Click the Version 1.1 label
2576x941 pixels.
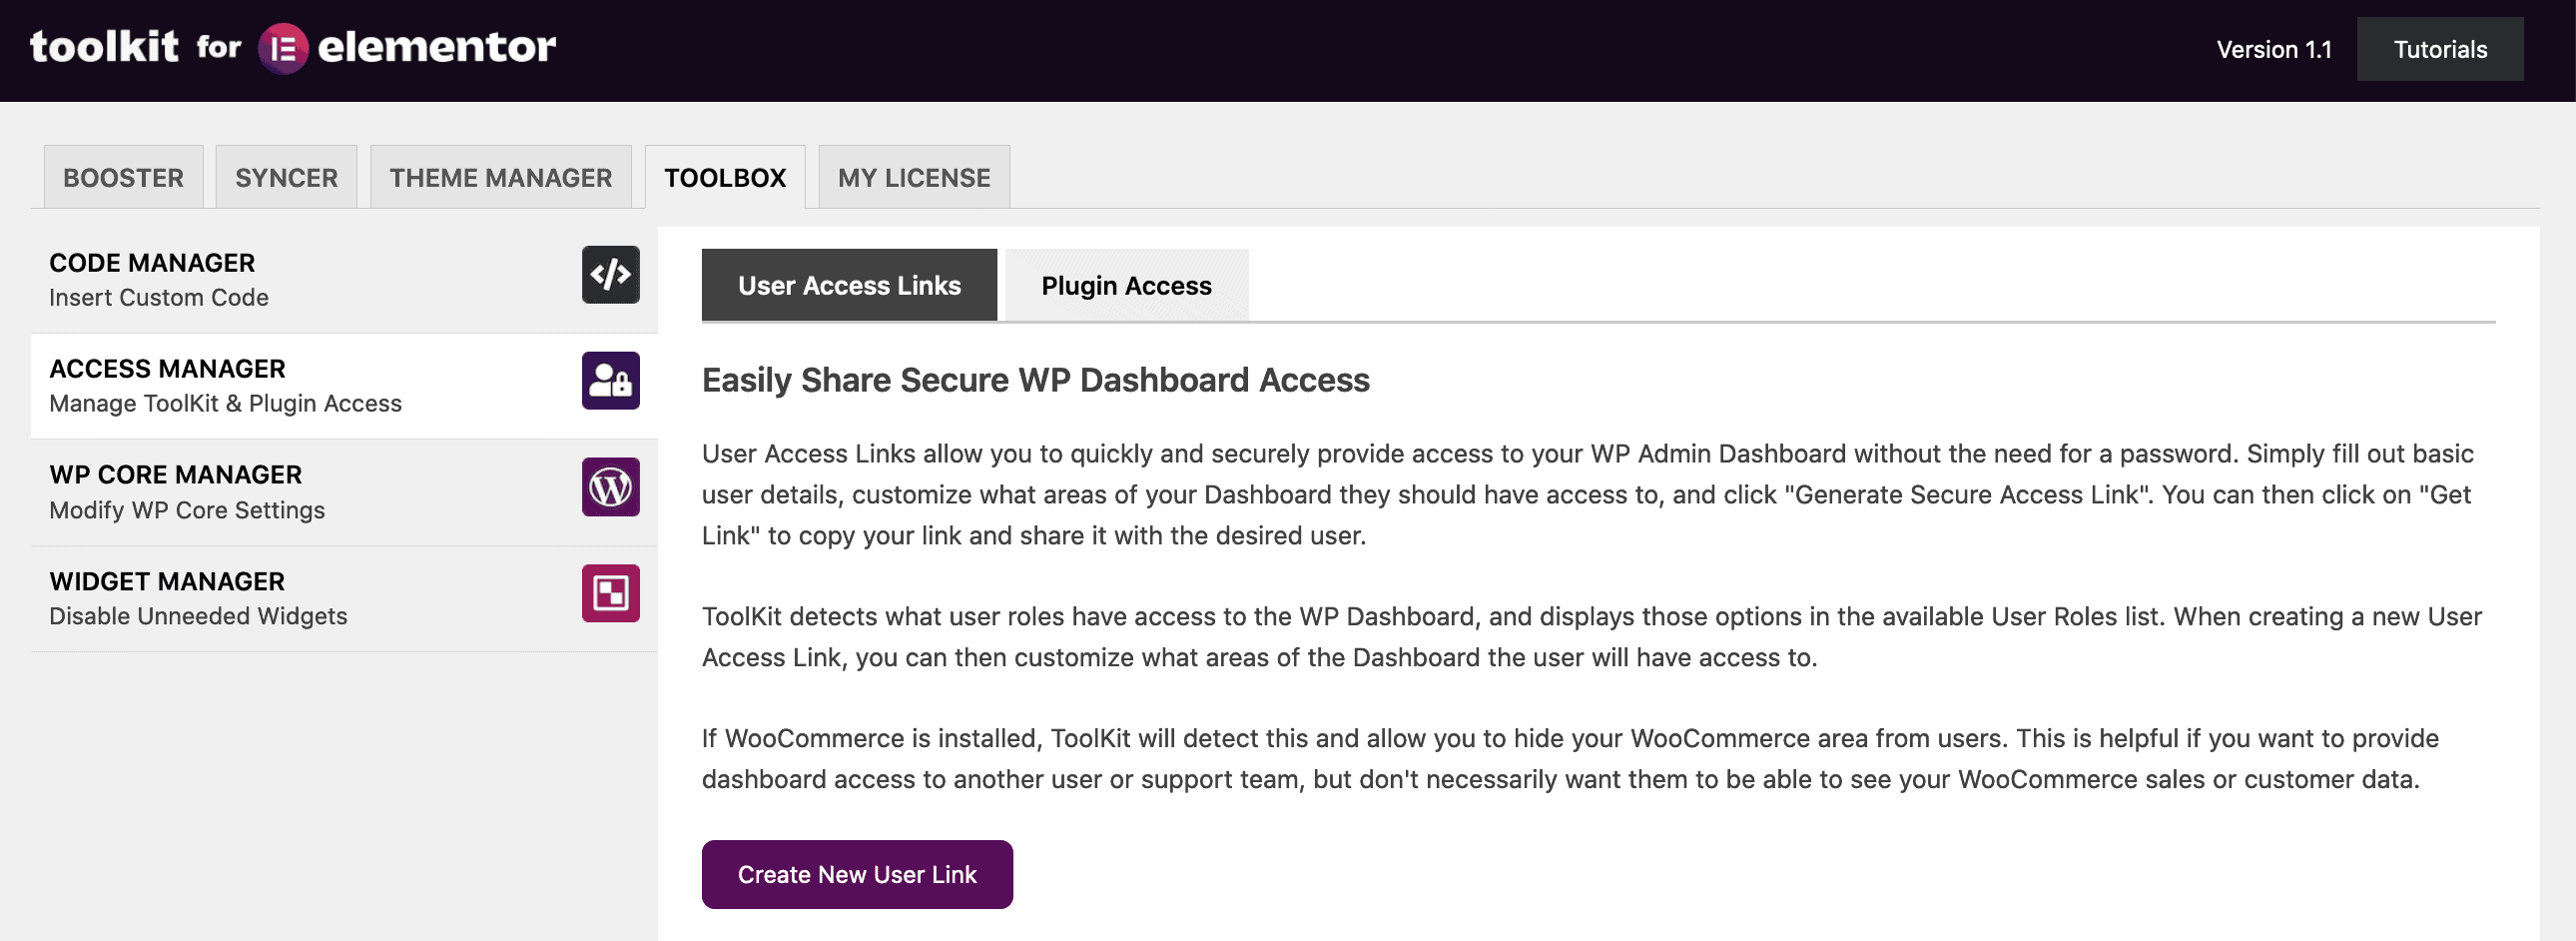point(2274,49)
